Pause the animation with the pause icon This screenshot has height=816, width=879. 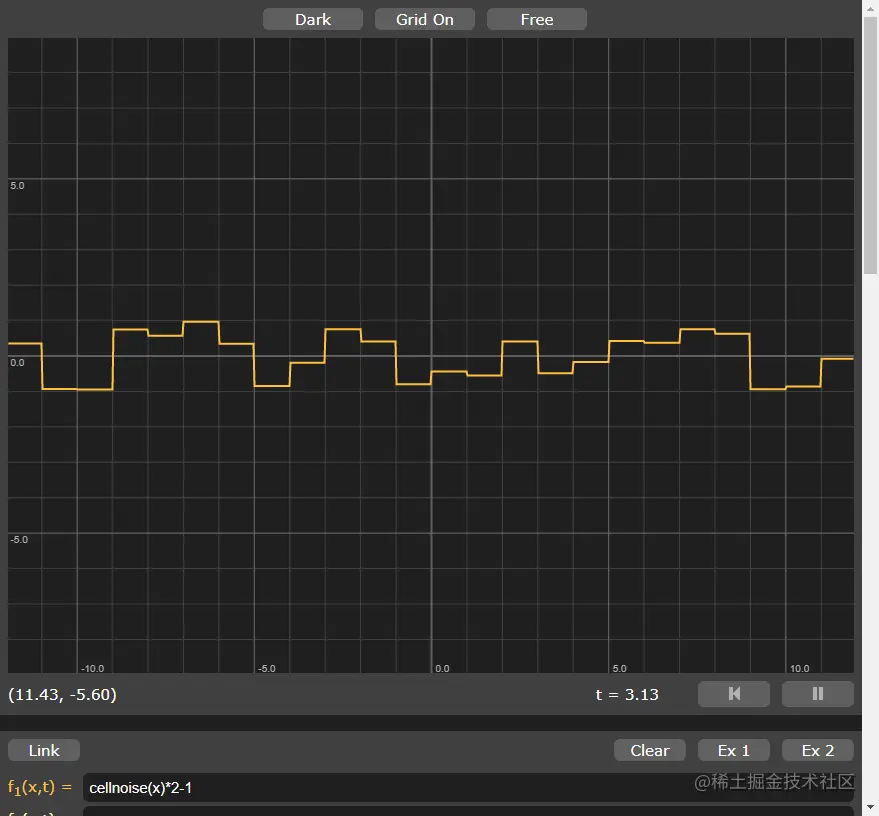pyautogui.click(x=818, y=694)
